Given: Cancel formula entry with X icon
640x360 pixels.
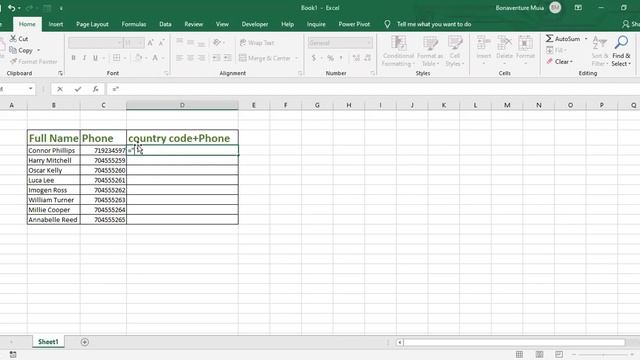Looking at the screenshot, I should [60, 89].
